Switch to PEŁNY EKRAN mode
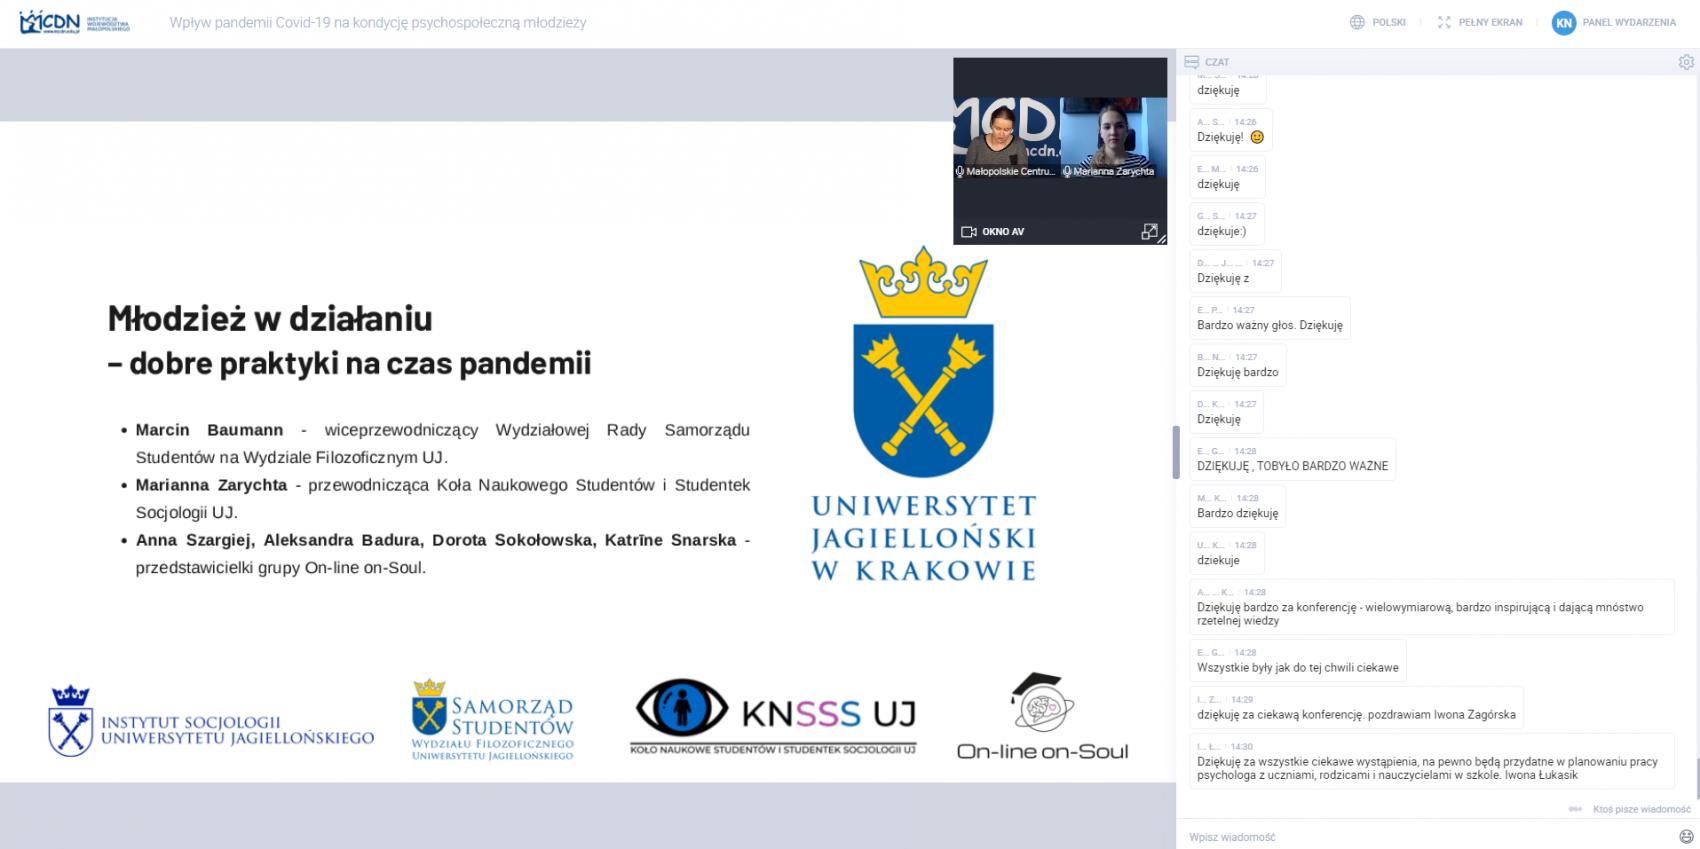 pos(1490,22)
